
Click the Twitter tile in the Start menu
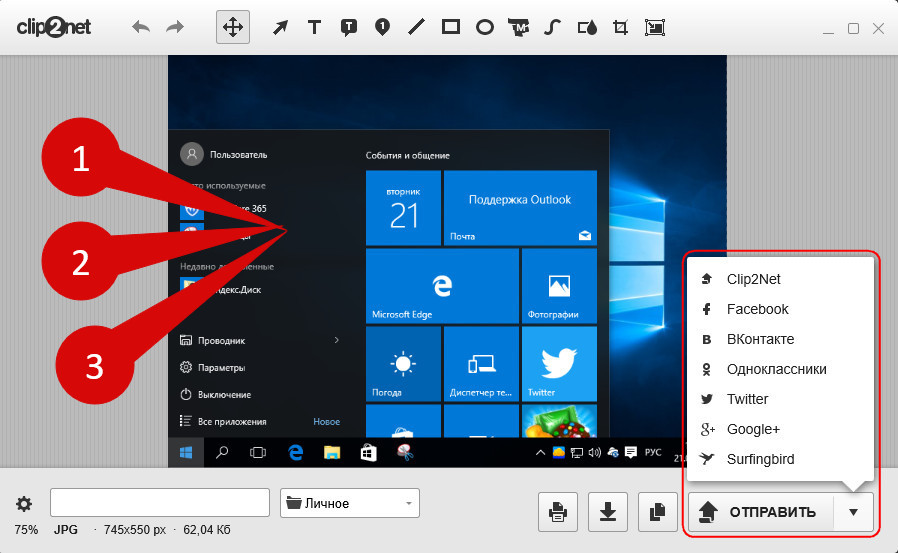pos(559,364)
